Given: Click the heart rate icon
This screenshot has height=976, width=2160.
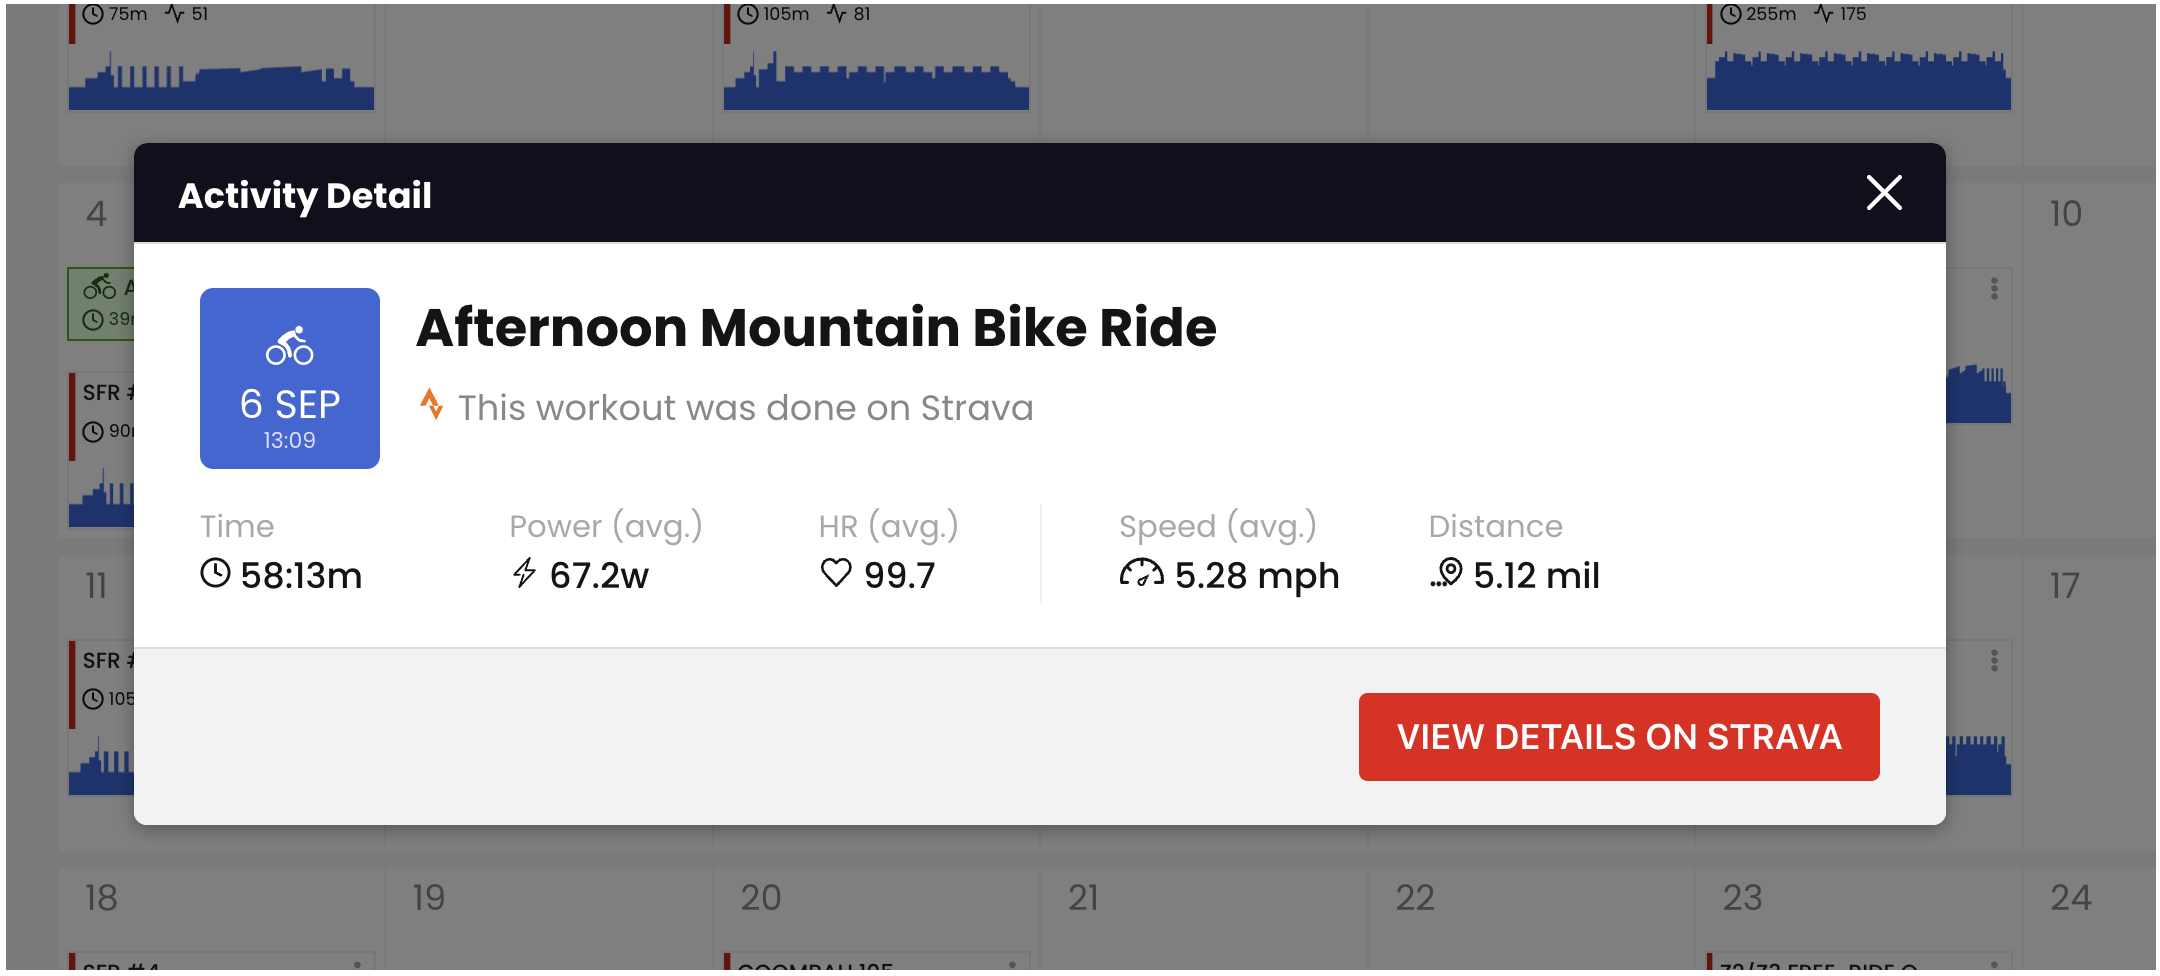Looking at the screenshot, I should click(x=836, y=573).
